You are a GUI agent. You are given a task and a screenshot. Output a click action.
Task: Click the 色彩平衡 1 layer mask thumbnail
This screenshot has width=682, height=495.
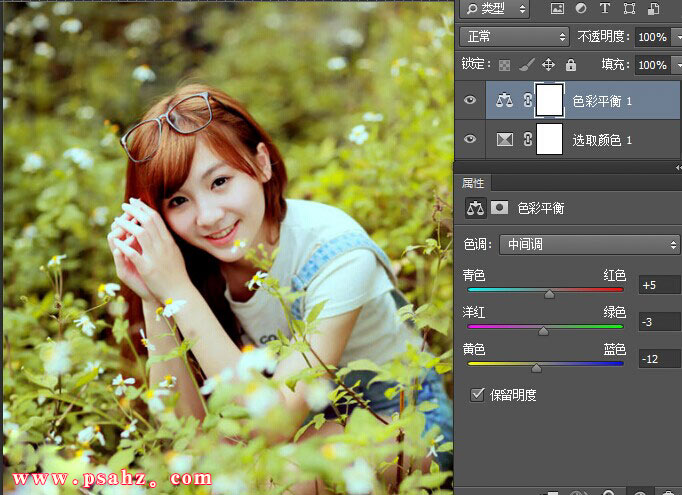pos(549,101)
